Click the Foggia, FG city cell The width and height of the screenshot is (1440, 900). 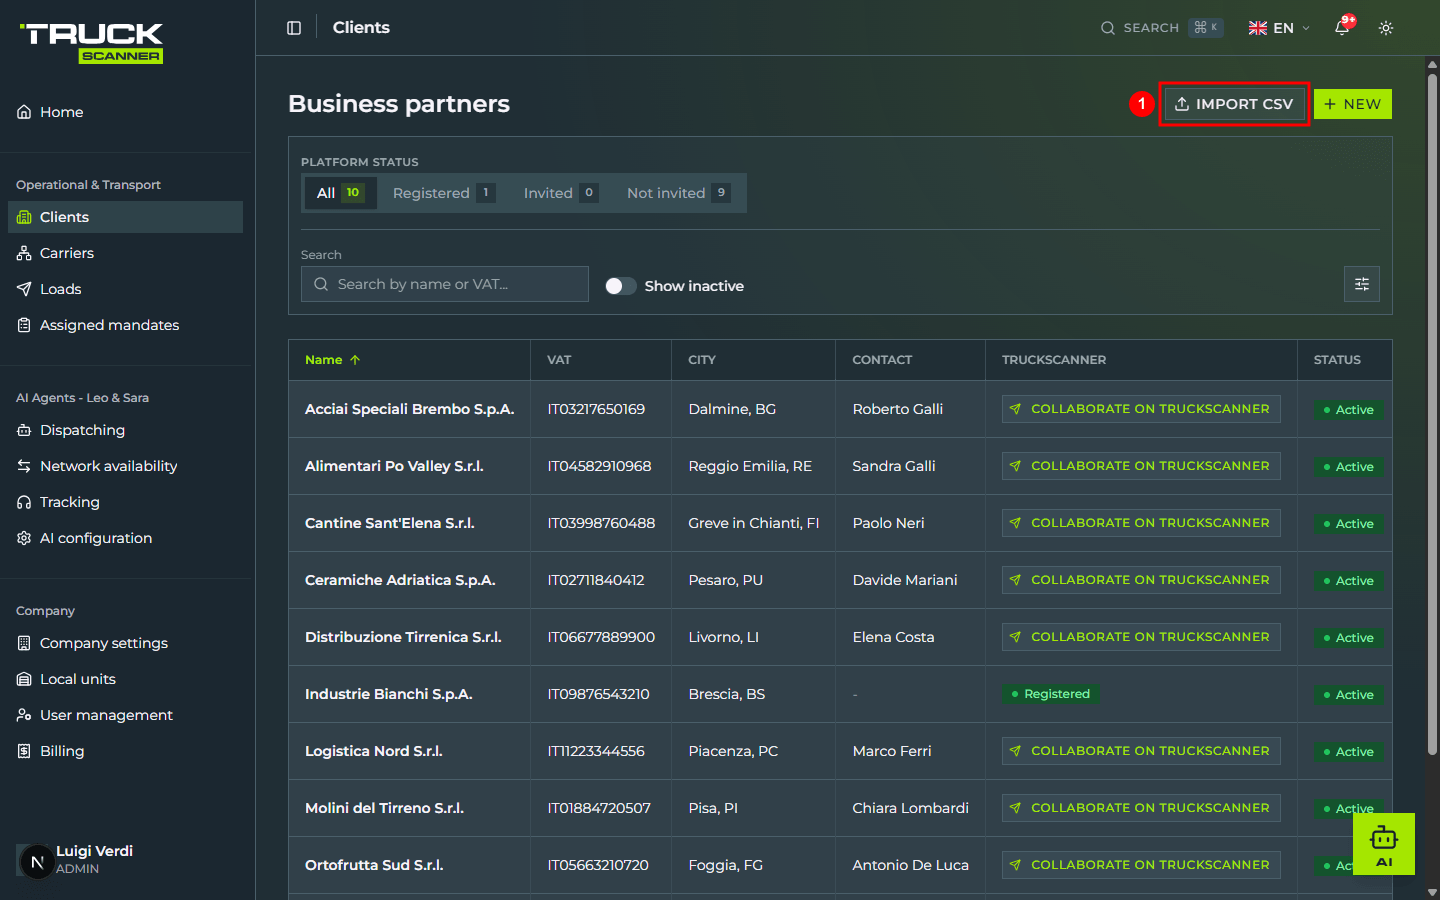pyautogui.click(x=725, y=865)
